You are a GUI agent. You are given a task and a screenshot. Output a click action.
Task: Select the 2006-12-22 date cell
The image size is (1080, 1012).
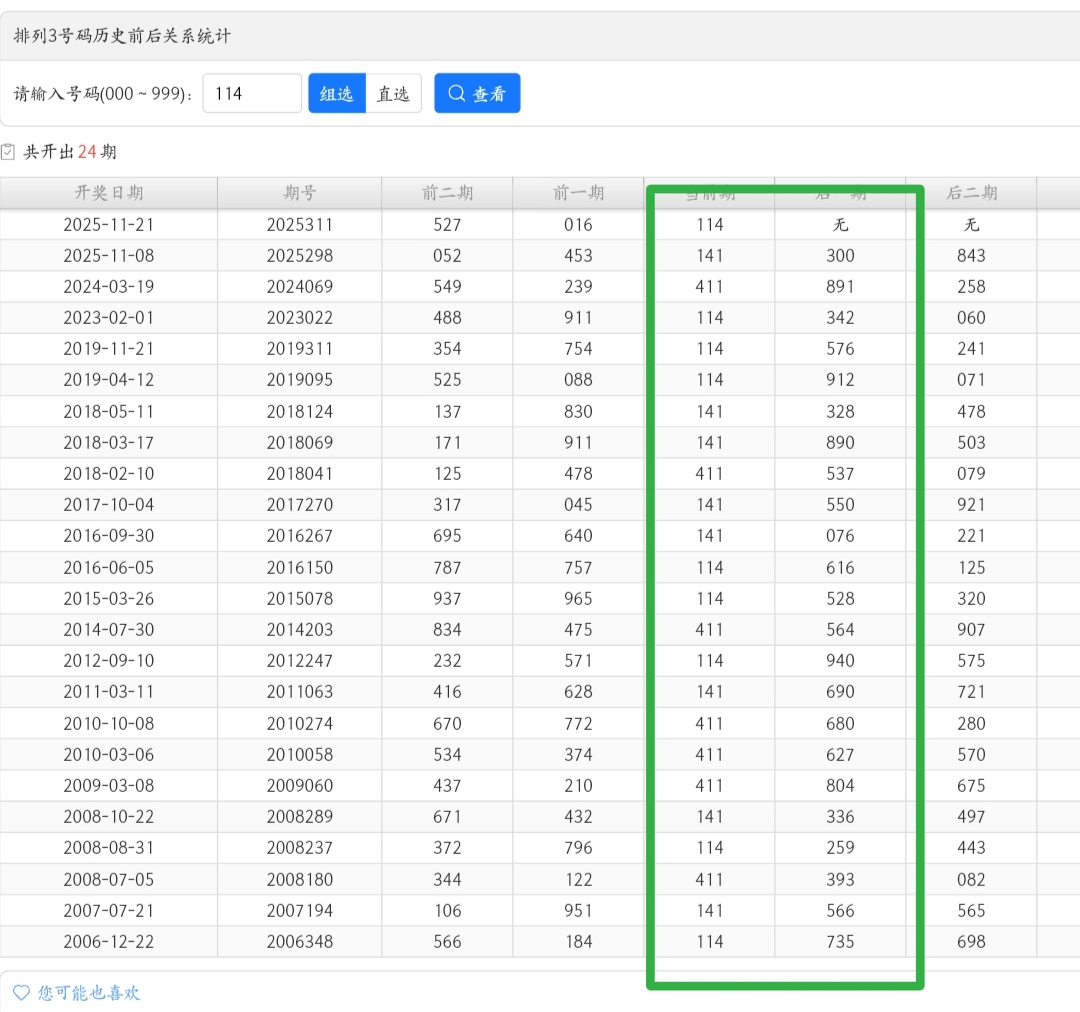click(x=109, y=942)
